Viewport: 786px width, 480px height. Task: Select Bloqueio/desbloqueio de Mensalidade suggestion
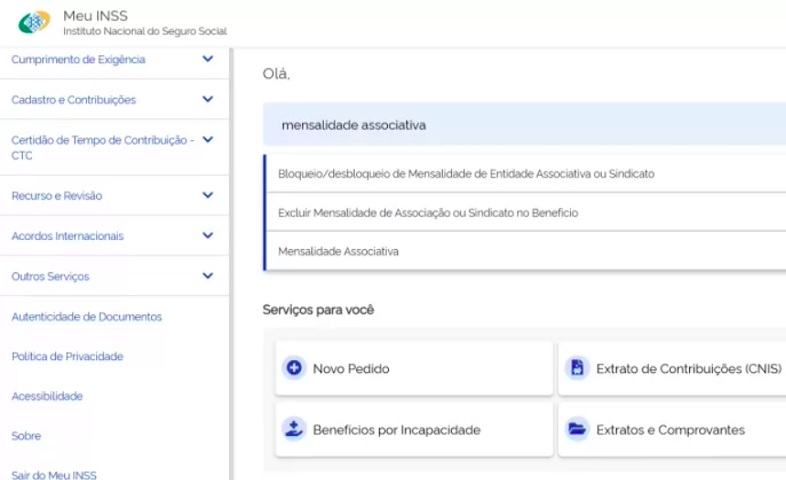click(466, 173)
